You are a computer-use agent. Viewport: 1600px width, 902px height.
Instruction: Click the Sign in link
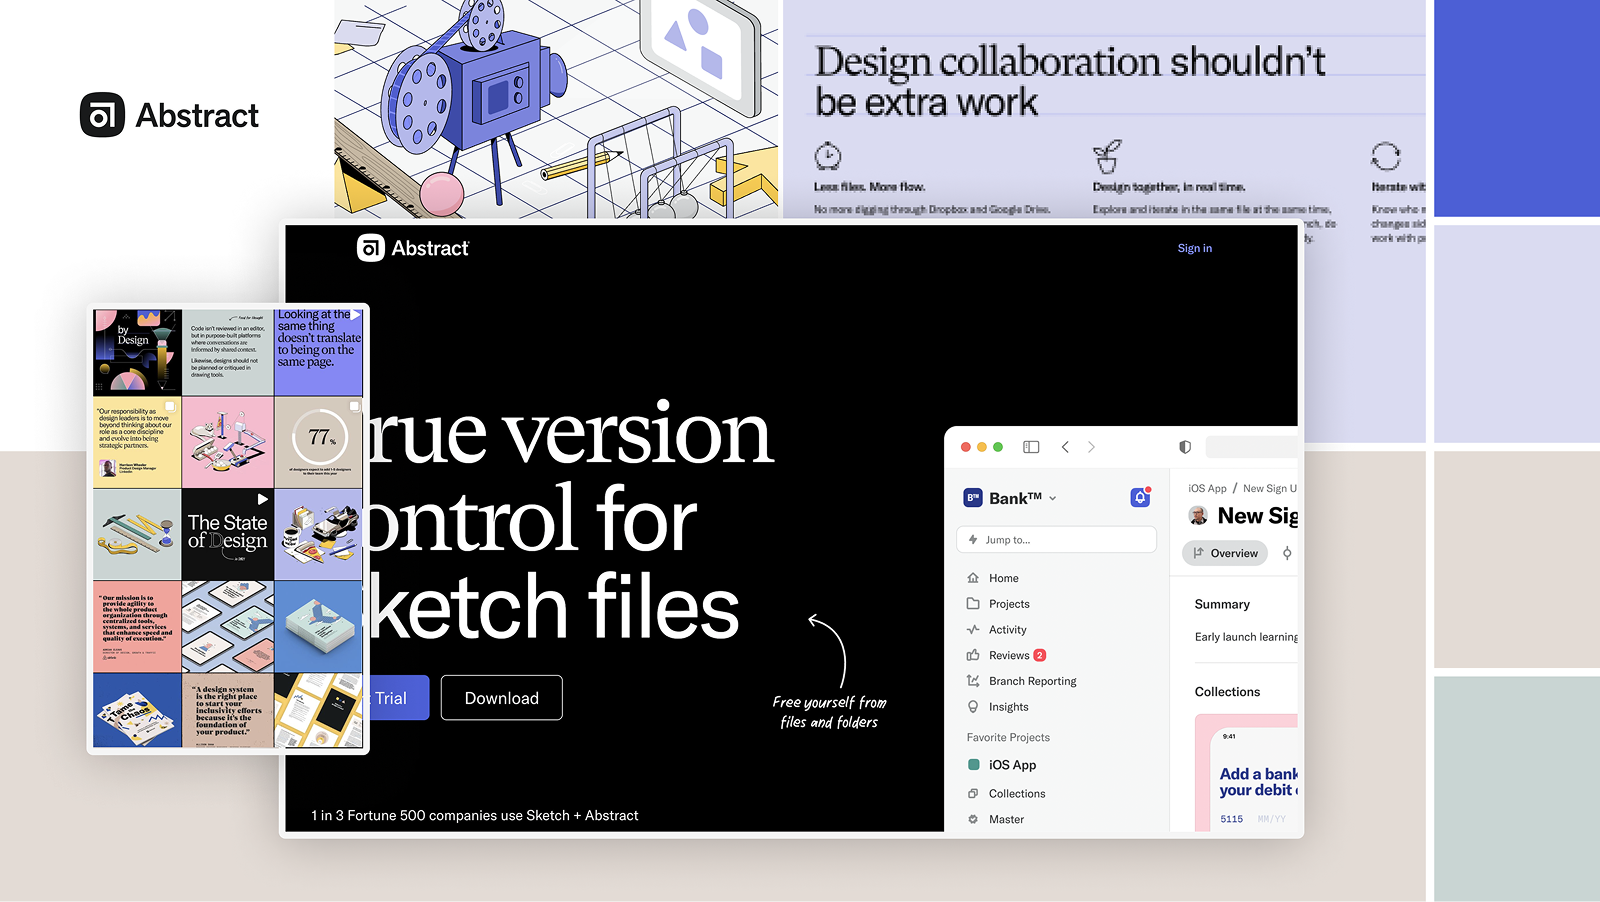(x=1194, y=248)
